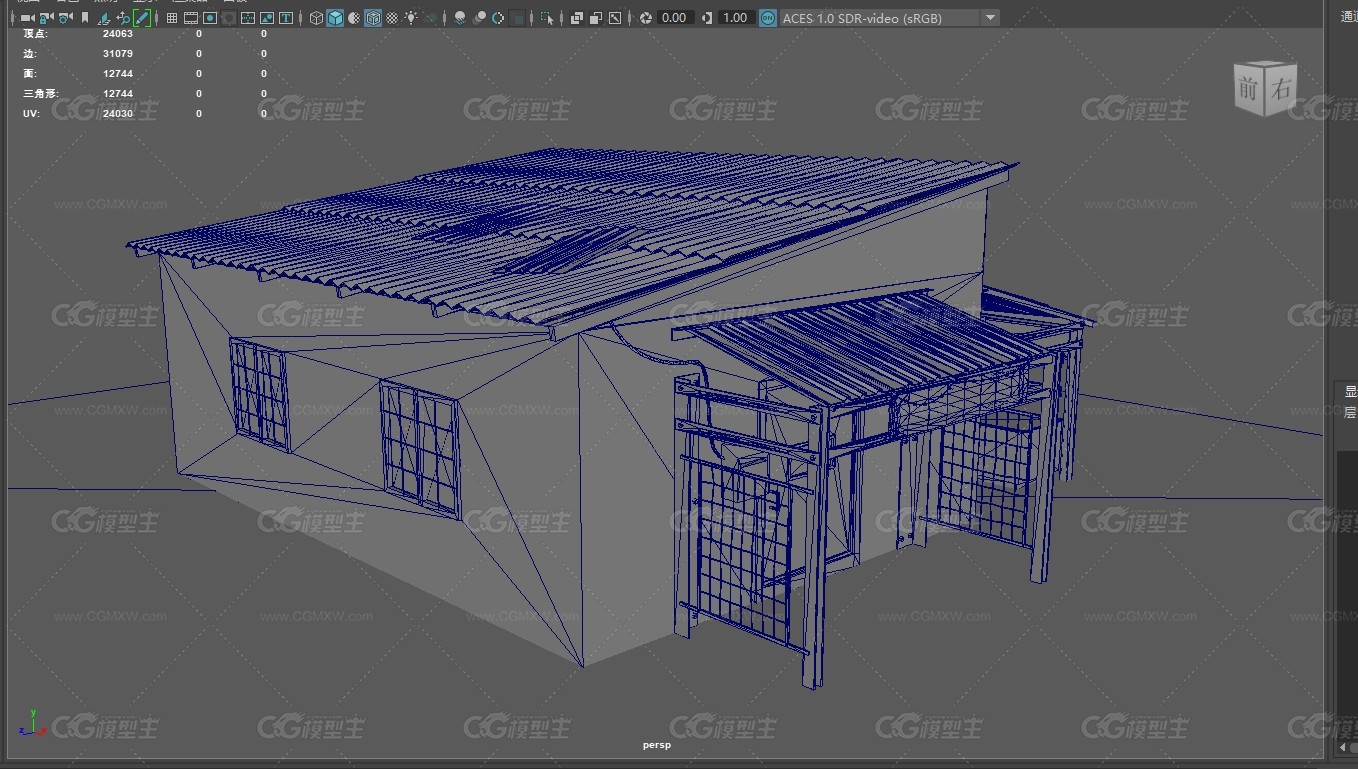Screen dimensions: 1358x769
Task: Toggle Use All Lights bulb icon
Action: 411,18
